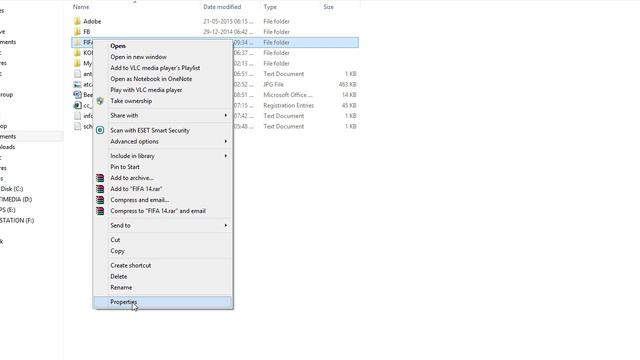This screenshot has width=640, height=360.
Task: Select the Adobe folder name
Action: (92, 21)
